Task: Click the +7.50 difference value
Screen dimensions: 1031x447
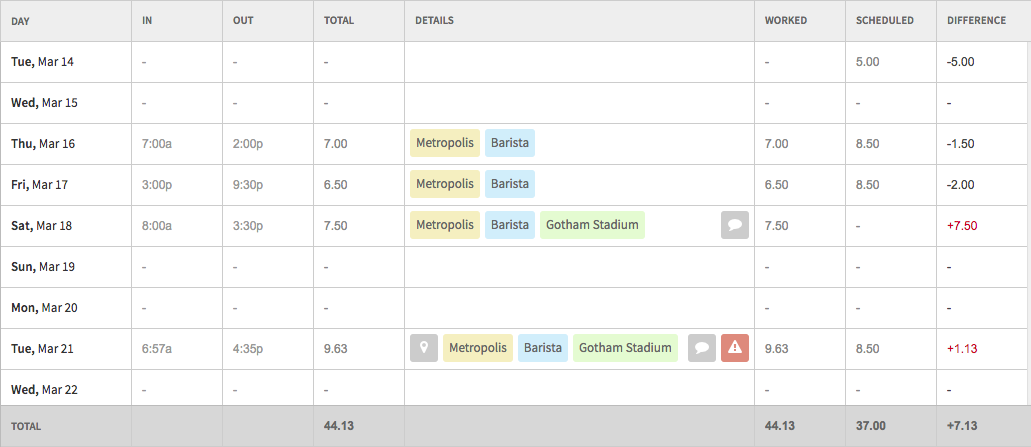Action: coord(962,225)
